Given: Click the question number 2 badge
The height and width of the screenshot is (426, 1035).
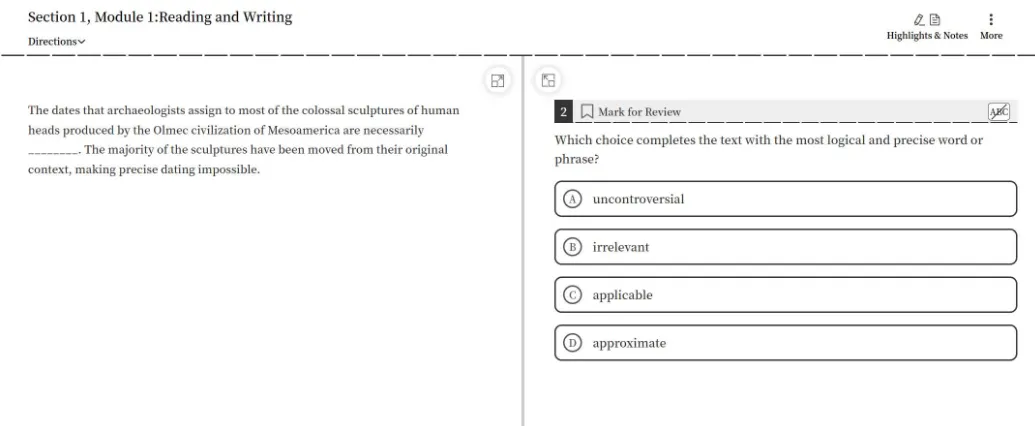Looking at the screenshot, I should pyautogui.click(x=563, y=112).
